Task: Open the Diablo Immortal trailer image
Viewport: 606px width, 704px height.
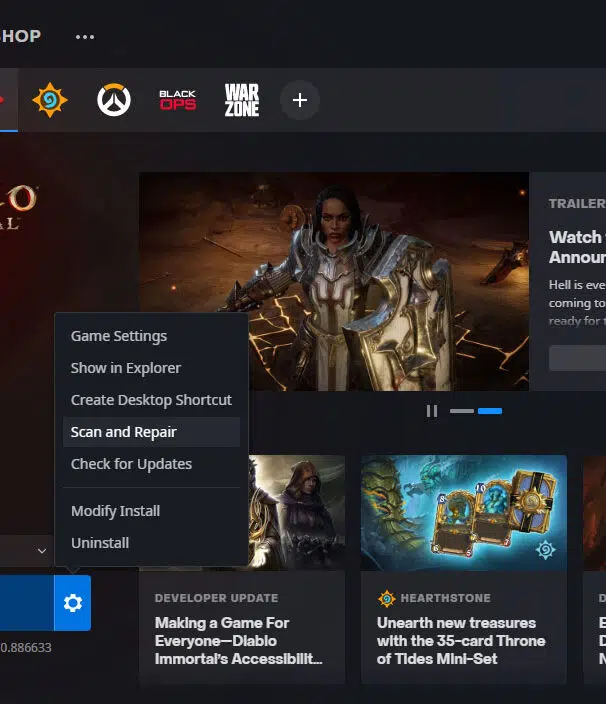Action: [334, 282]
